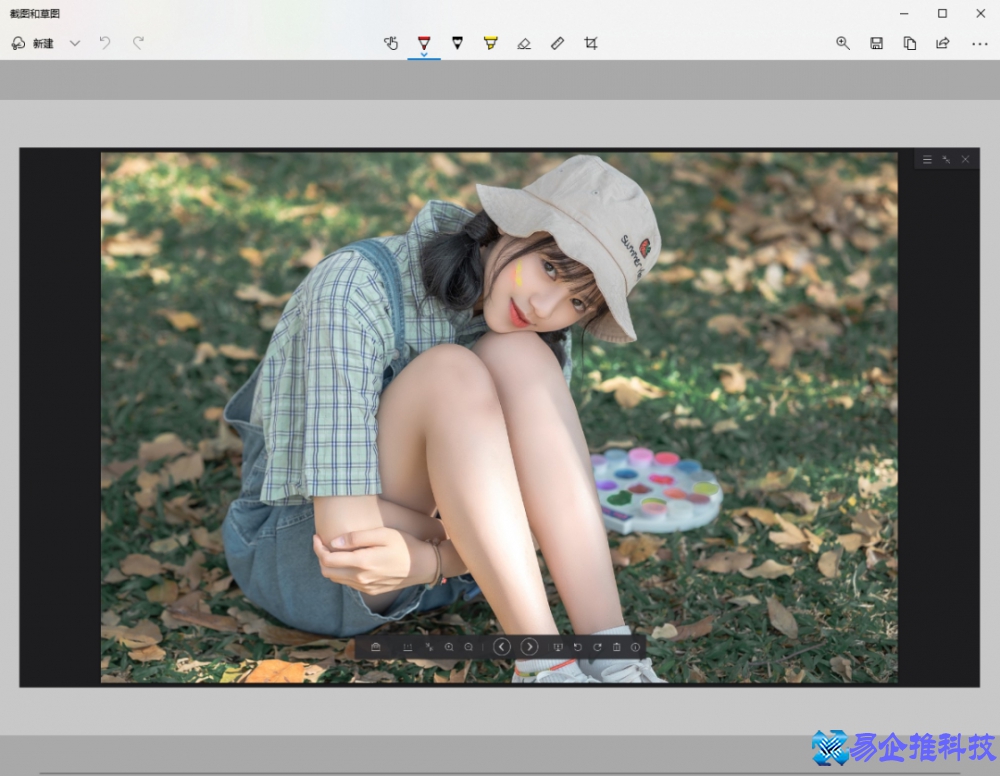
Task: Share the snip
Action: coord(943,43)
